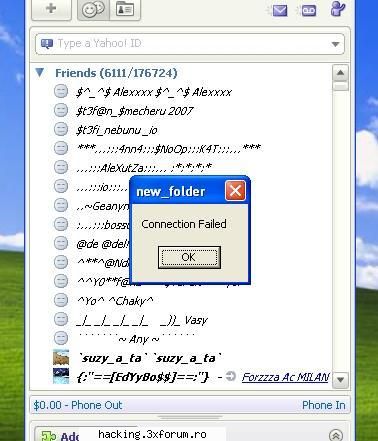The height and width of the screenshot is (441, 378).
Task: Select contact AleXutZa
Action: pyautogui.click(x=144, y=167)
